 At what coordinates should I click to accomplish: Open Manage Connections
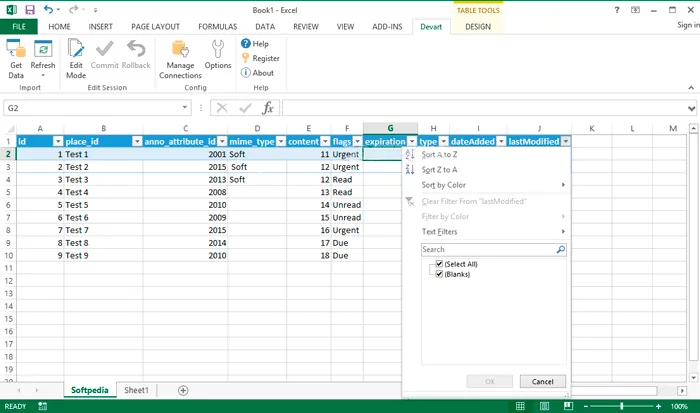point(180,59)
